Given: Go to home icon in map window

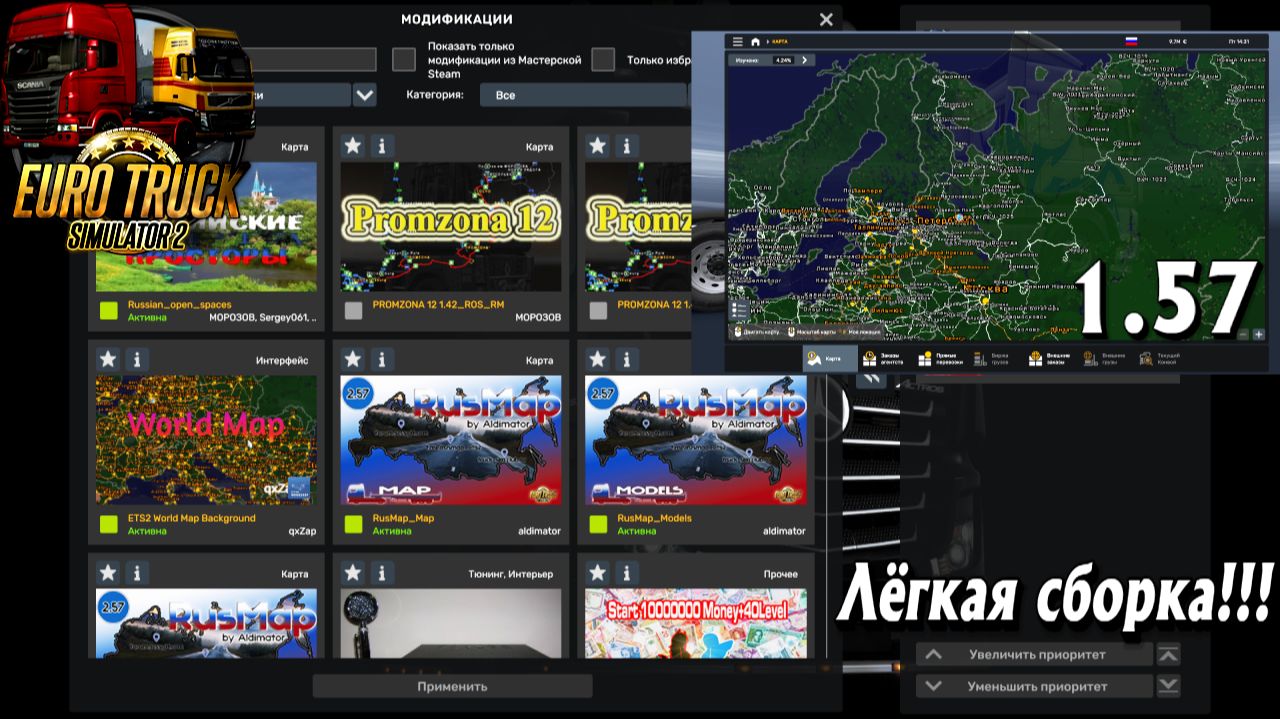Looking at the screenshot, I should (x=756, y=42).
